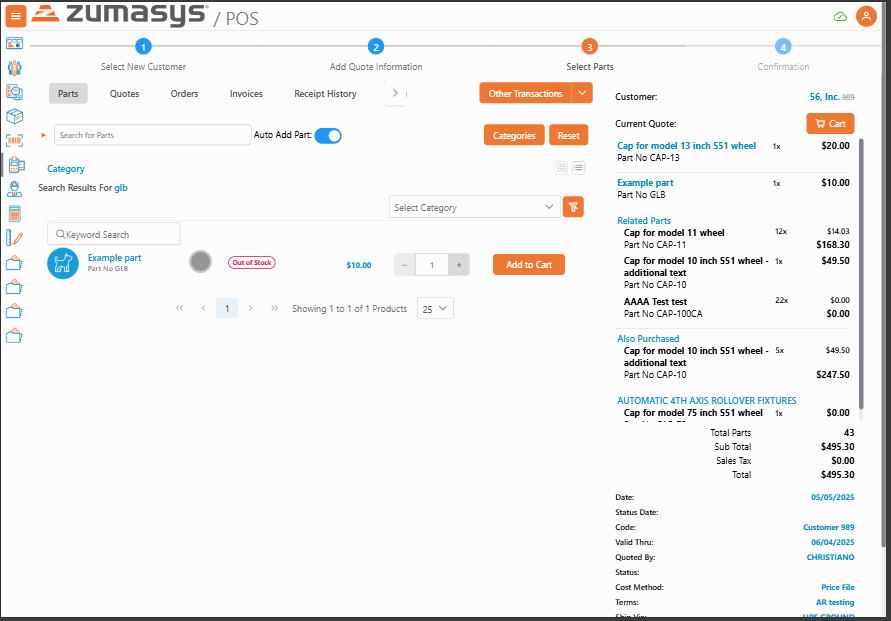Click the user profile avatar icon

[865, 16]
